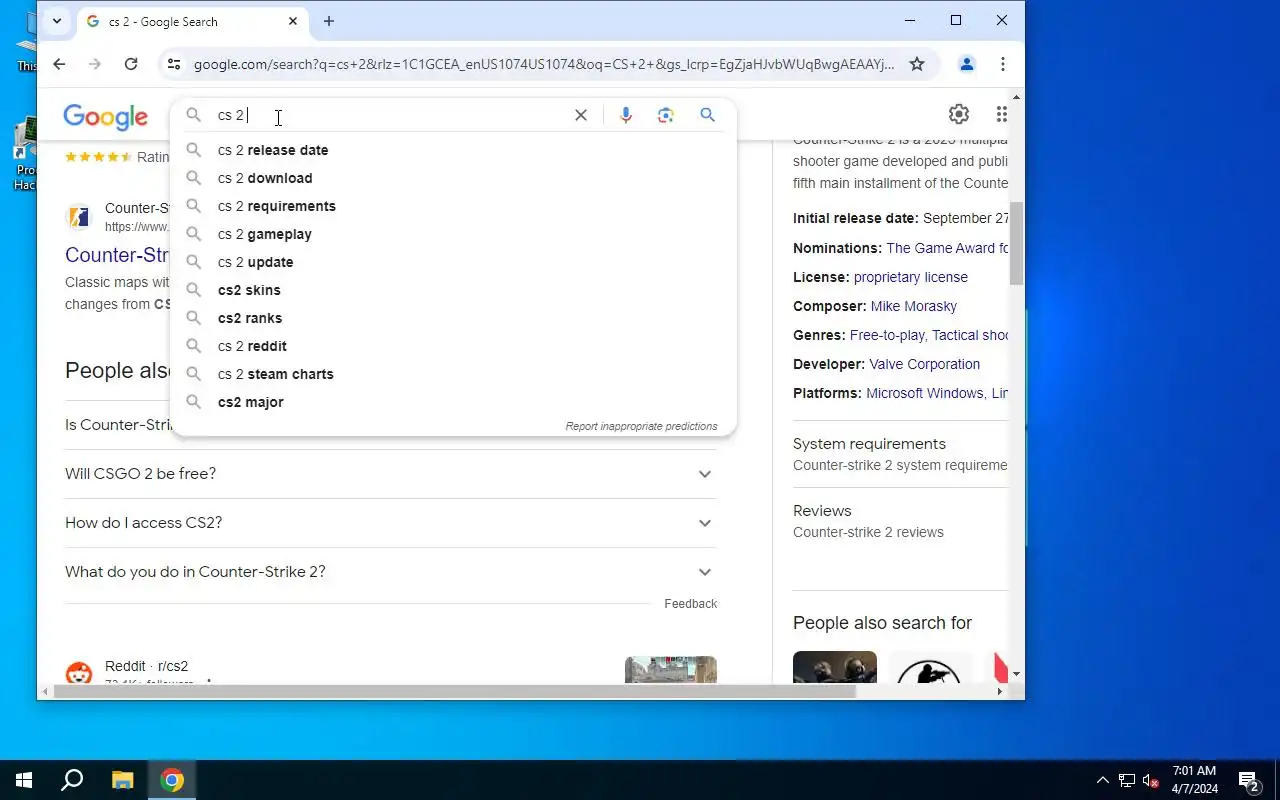This screenshot has width=1280, height=800.
Task: Expand 'How do I access CS2?' question
Action: coord(391,523)
